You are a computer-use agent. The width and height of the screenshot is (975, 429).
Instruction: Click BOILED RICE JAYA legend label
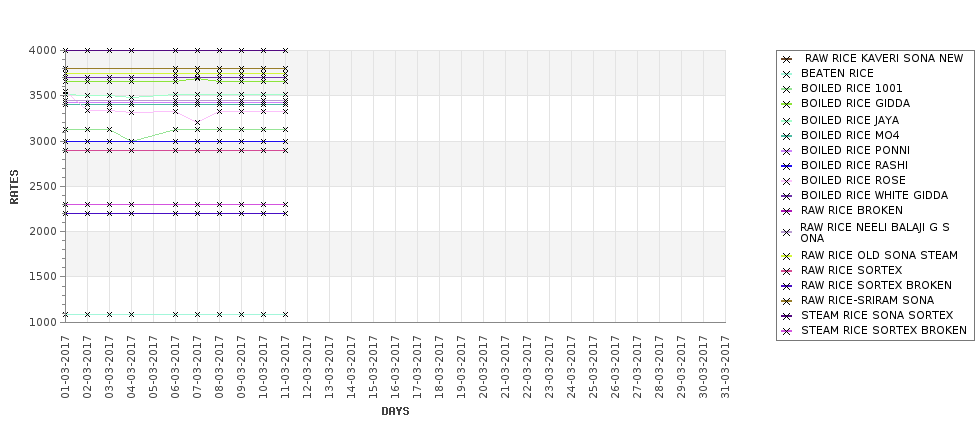[849, 120]
